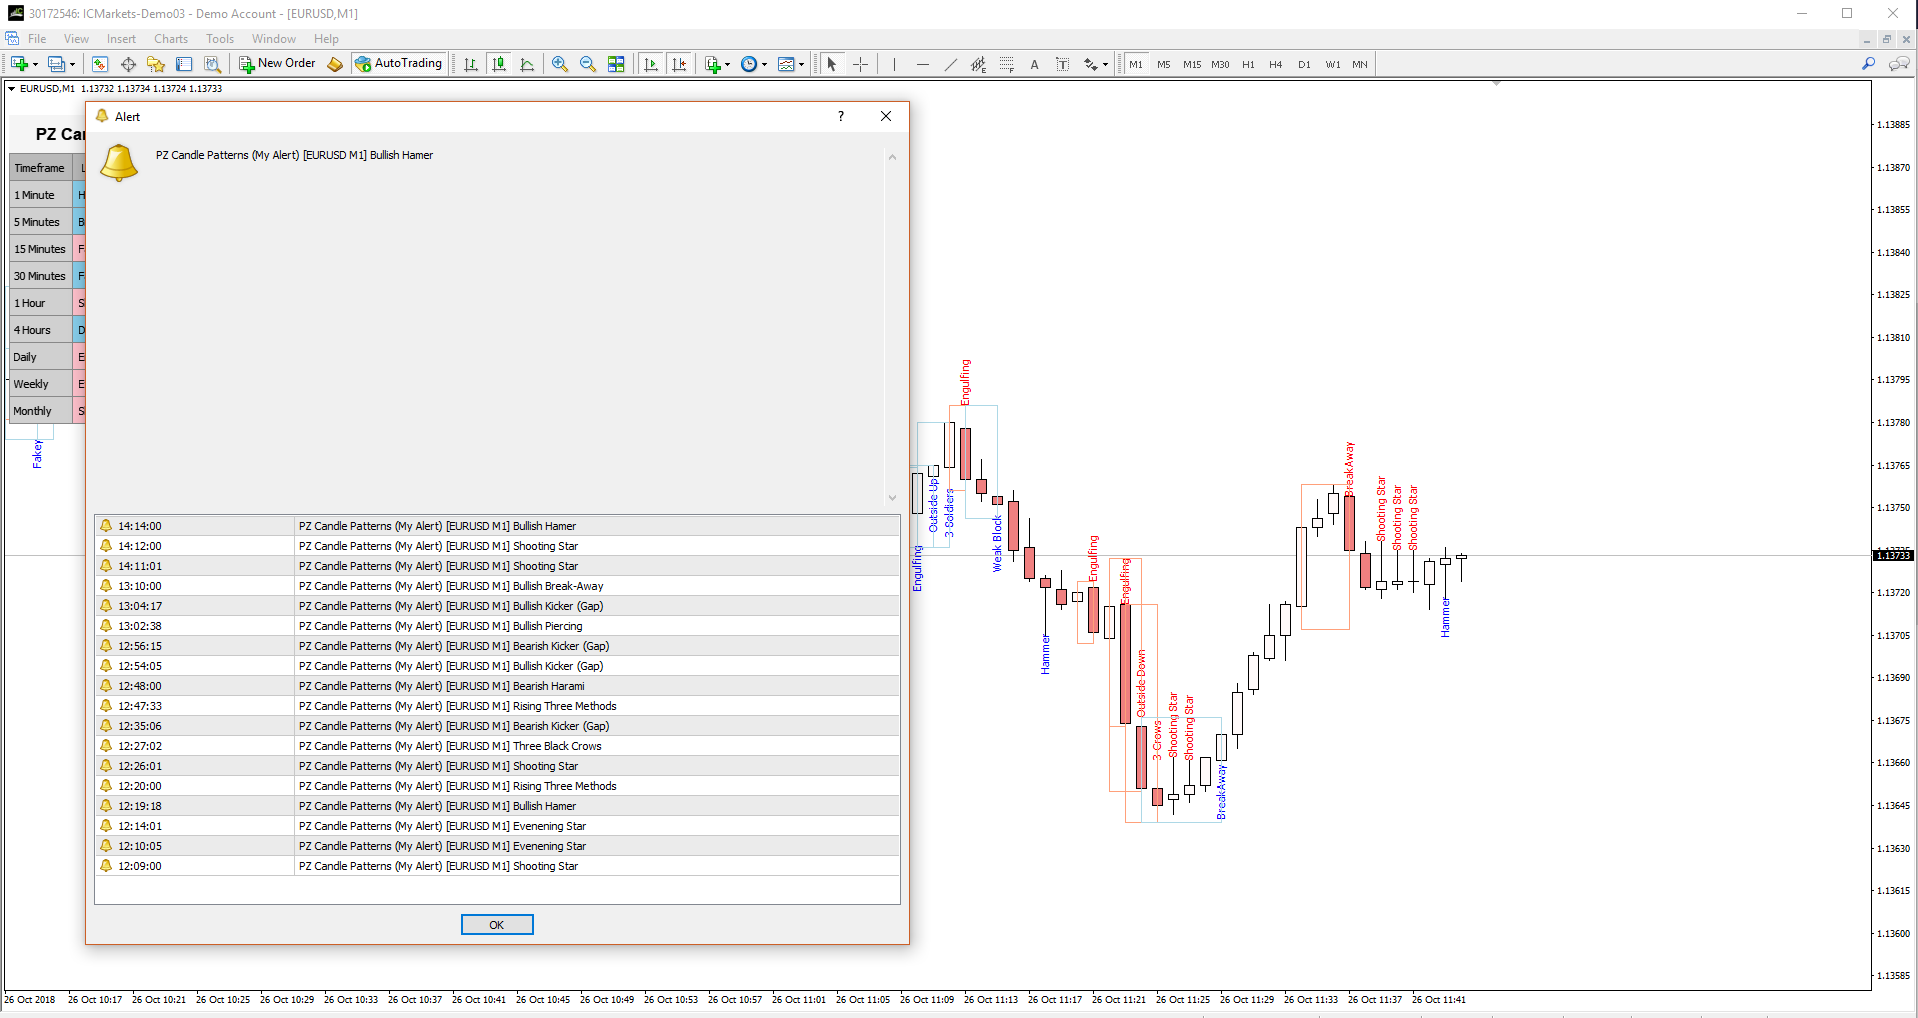1918x1018 pixels.
Task: Draw a horizontal line tool
Action: click(x=922, y=64)
